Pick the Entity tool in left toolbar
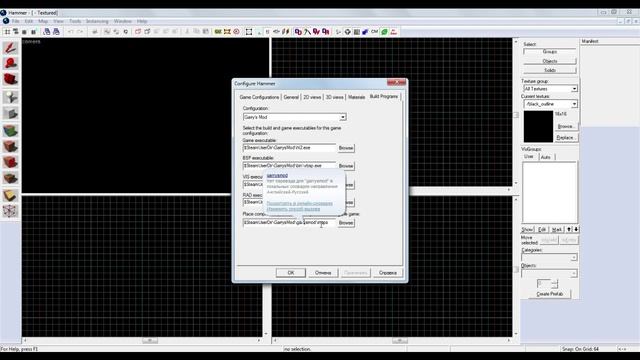Image resolution: width=640 pixels, height=360 pixels. coord(10,97)
